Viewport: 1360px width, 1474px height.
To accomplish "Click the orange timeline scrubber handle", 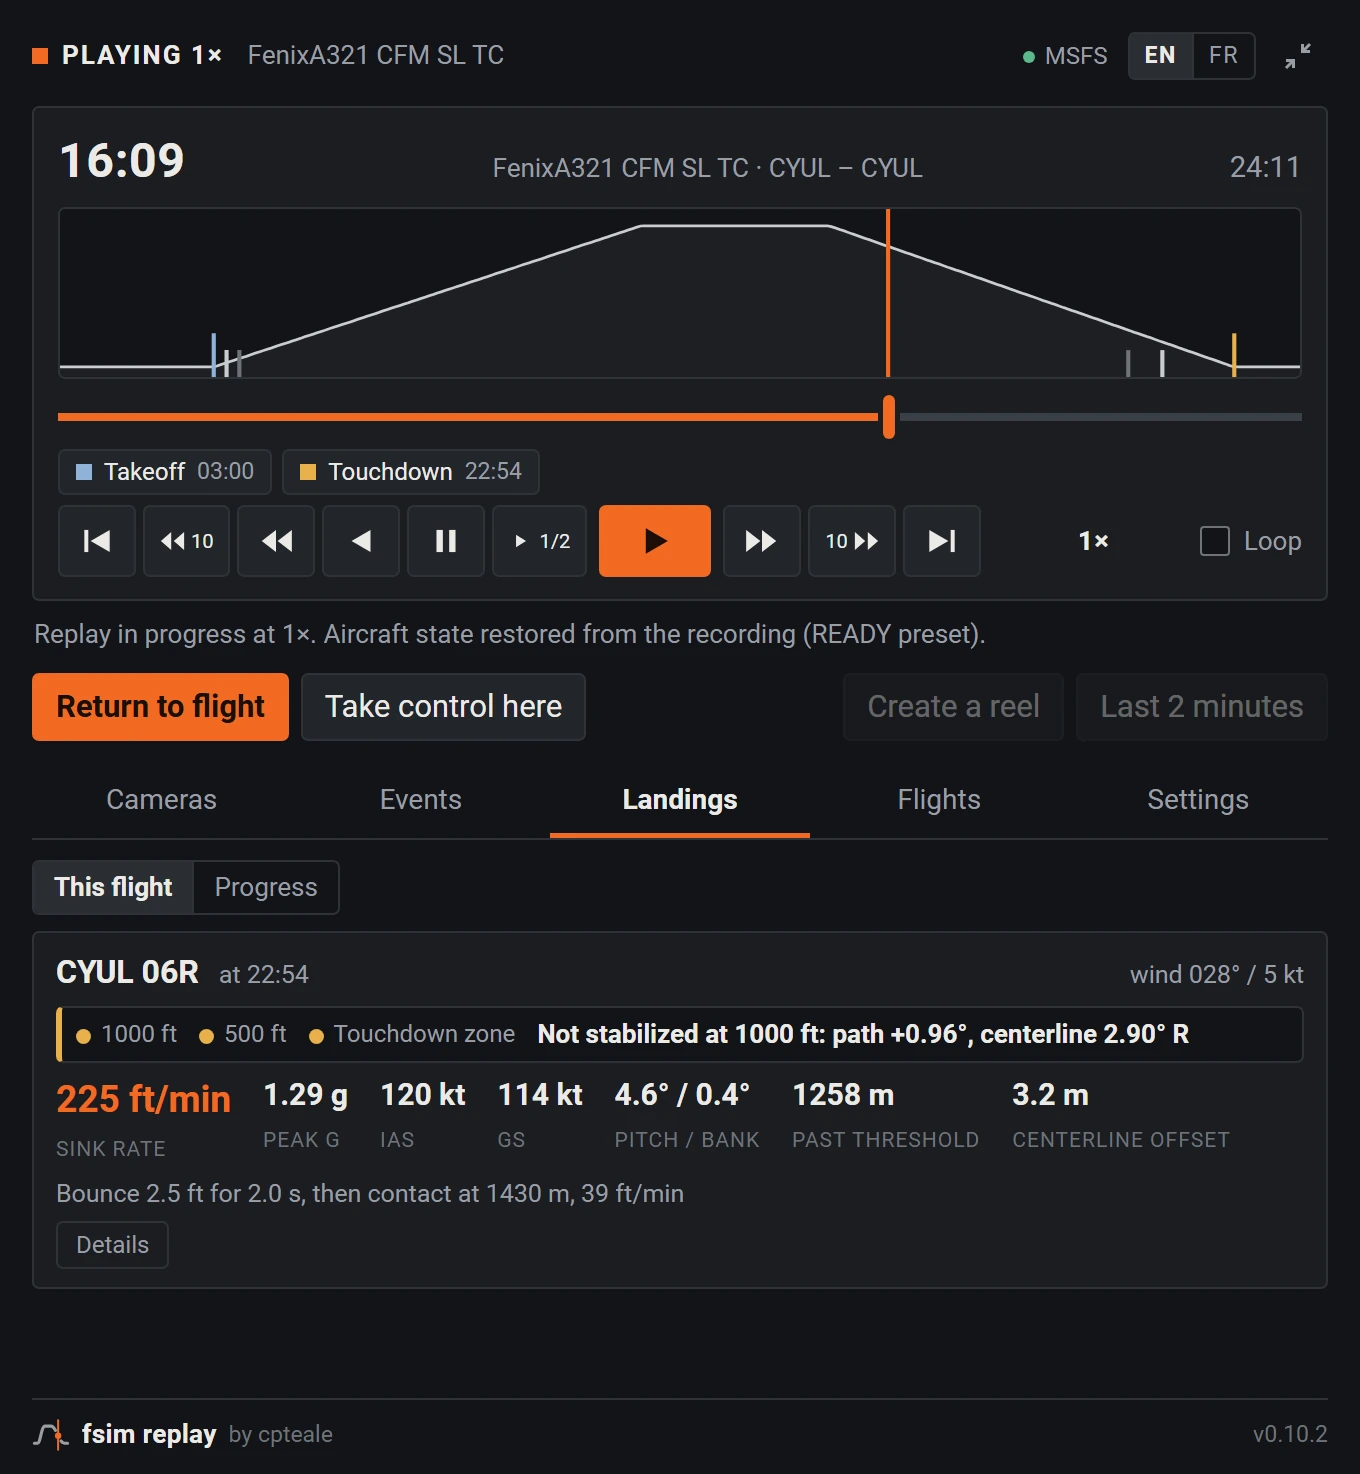I will [x=888, y=417].
